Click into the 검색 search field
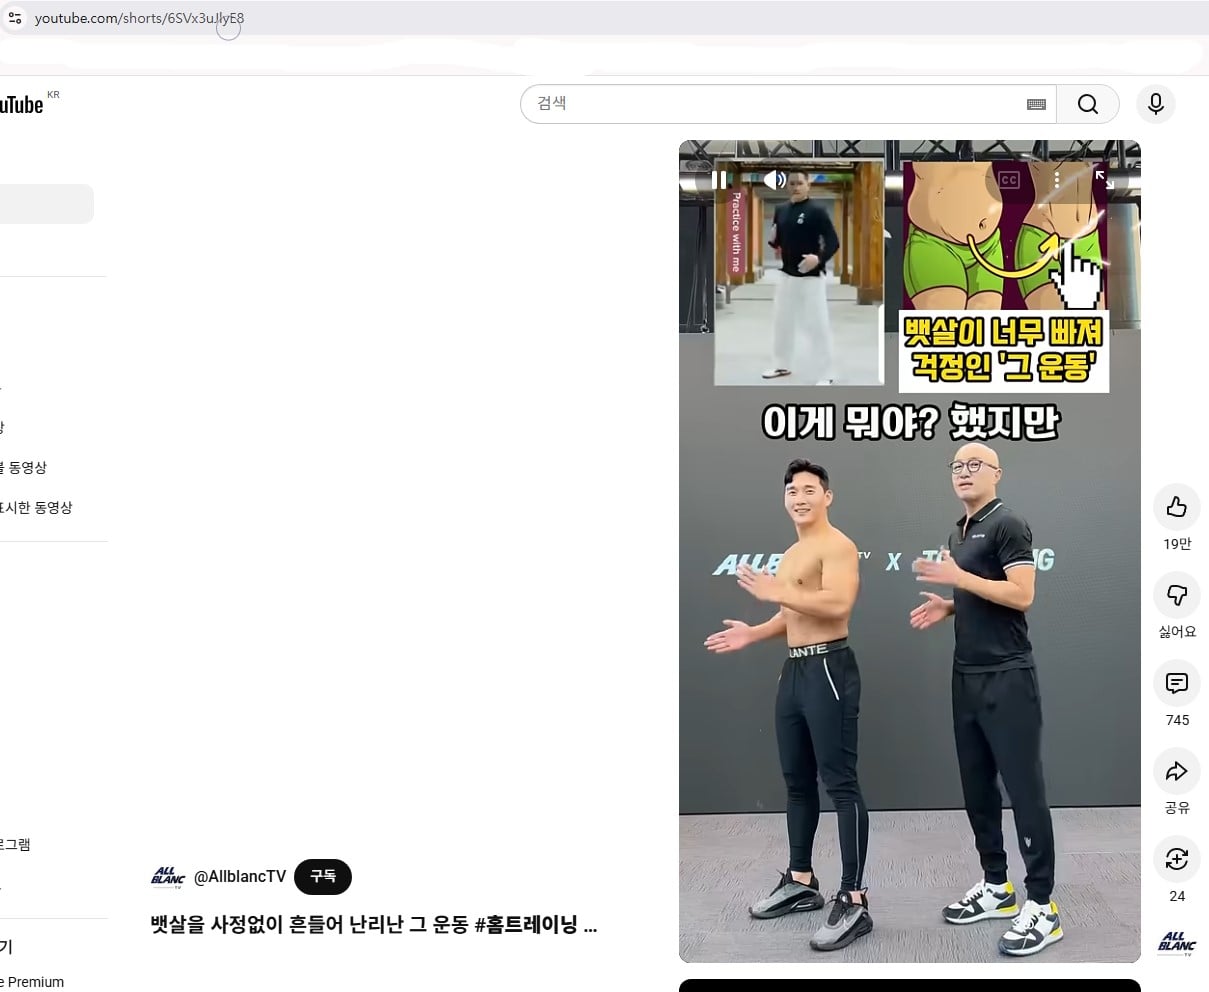 pos(770,104)
